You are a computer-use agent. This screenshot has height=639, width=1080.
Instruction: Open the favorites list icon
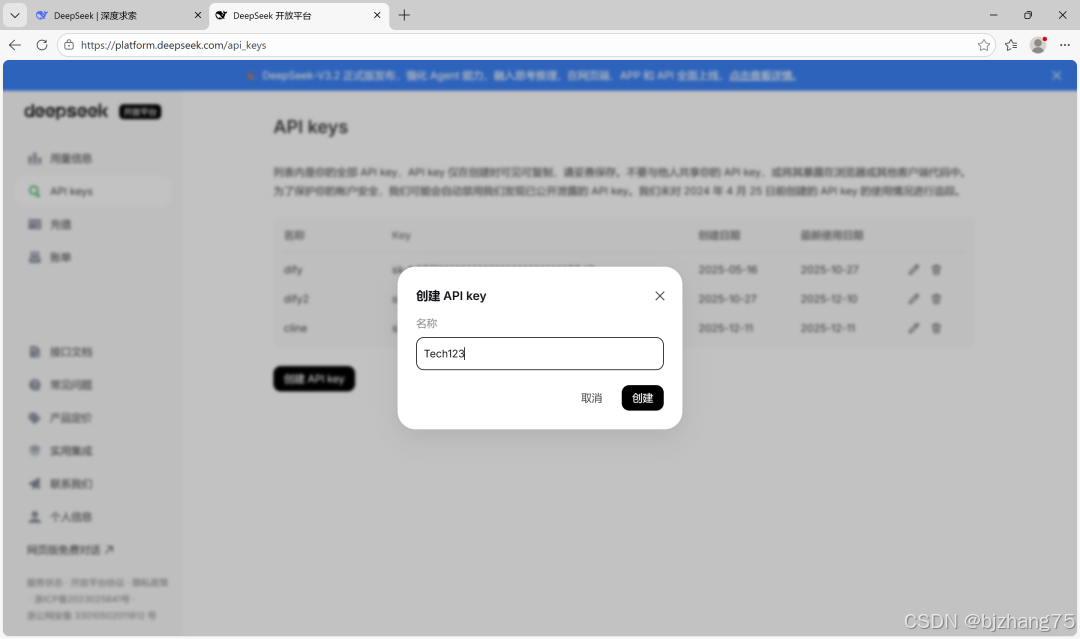click(x=1010, y=45)
